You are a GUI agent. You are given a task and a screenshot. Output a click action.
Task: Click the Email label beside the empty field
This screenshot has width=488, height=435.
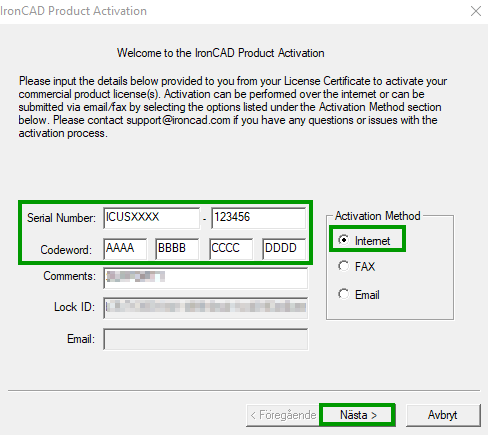pyautogui.click(x=81, y=339)
